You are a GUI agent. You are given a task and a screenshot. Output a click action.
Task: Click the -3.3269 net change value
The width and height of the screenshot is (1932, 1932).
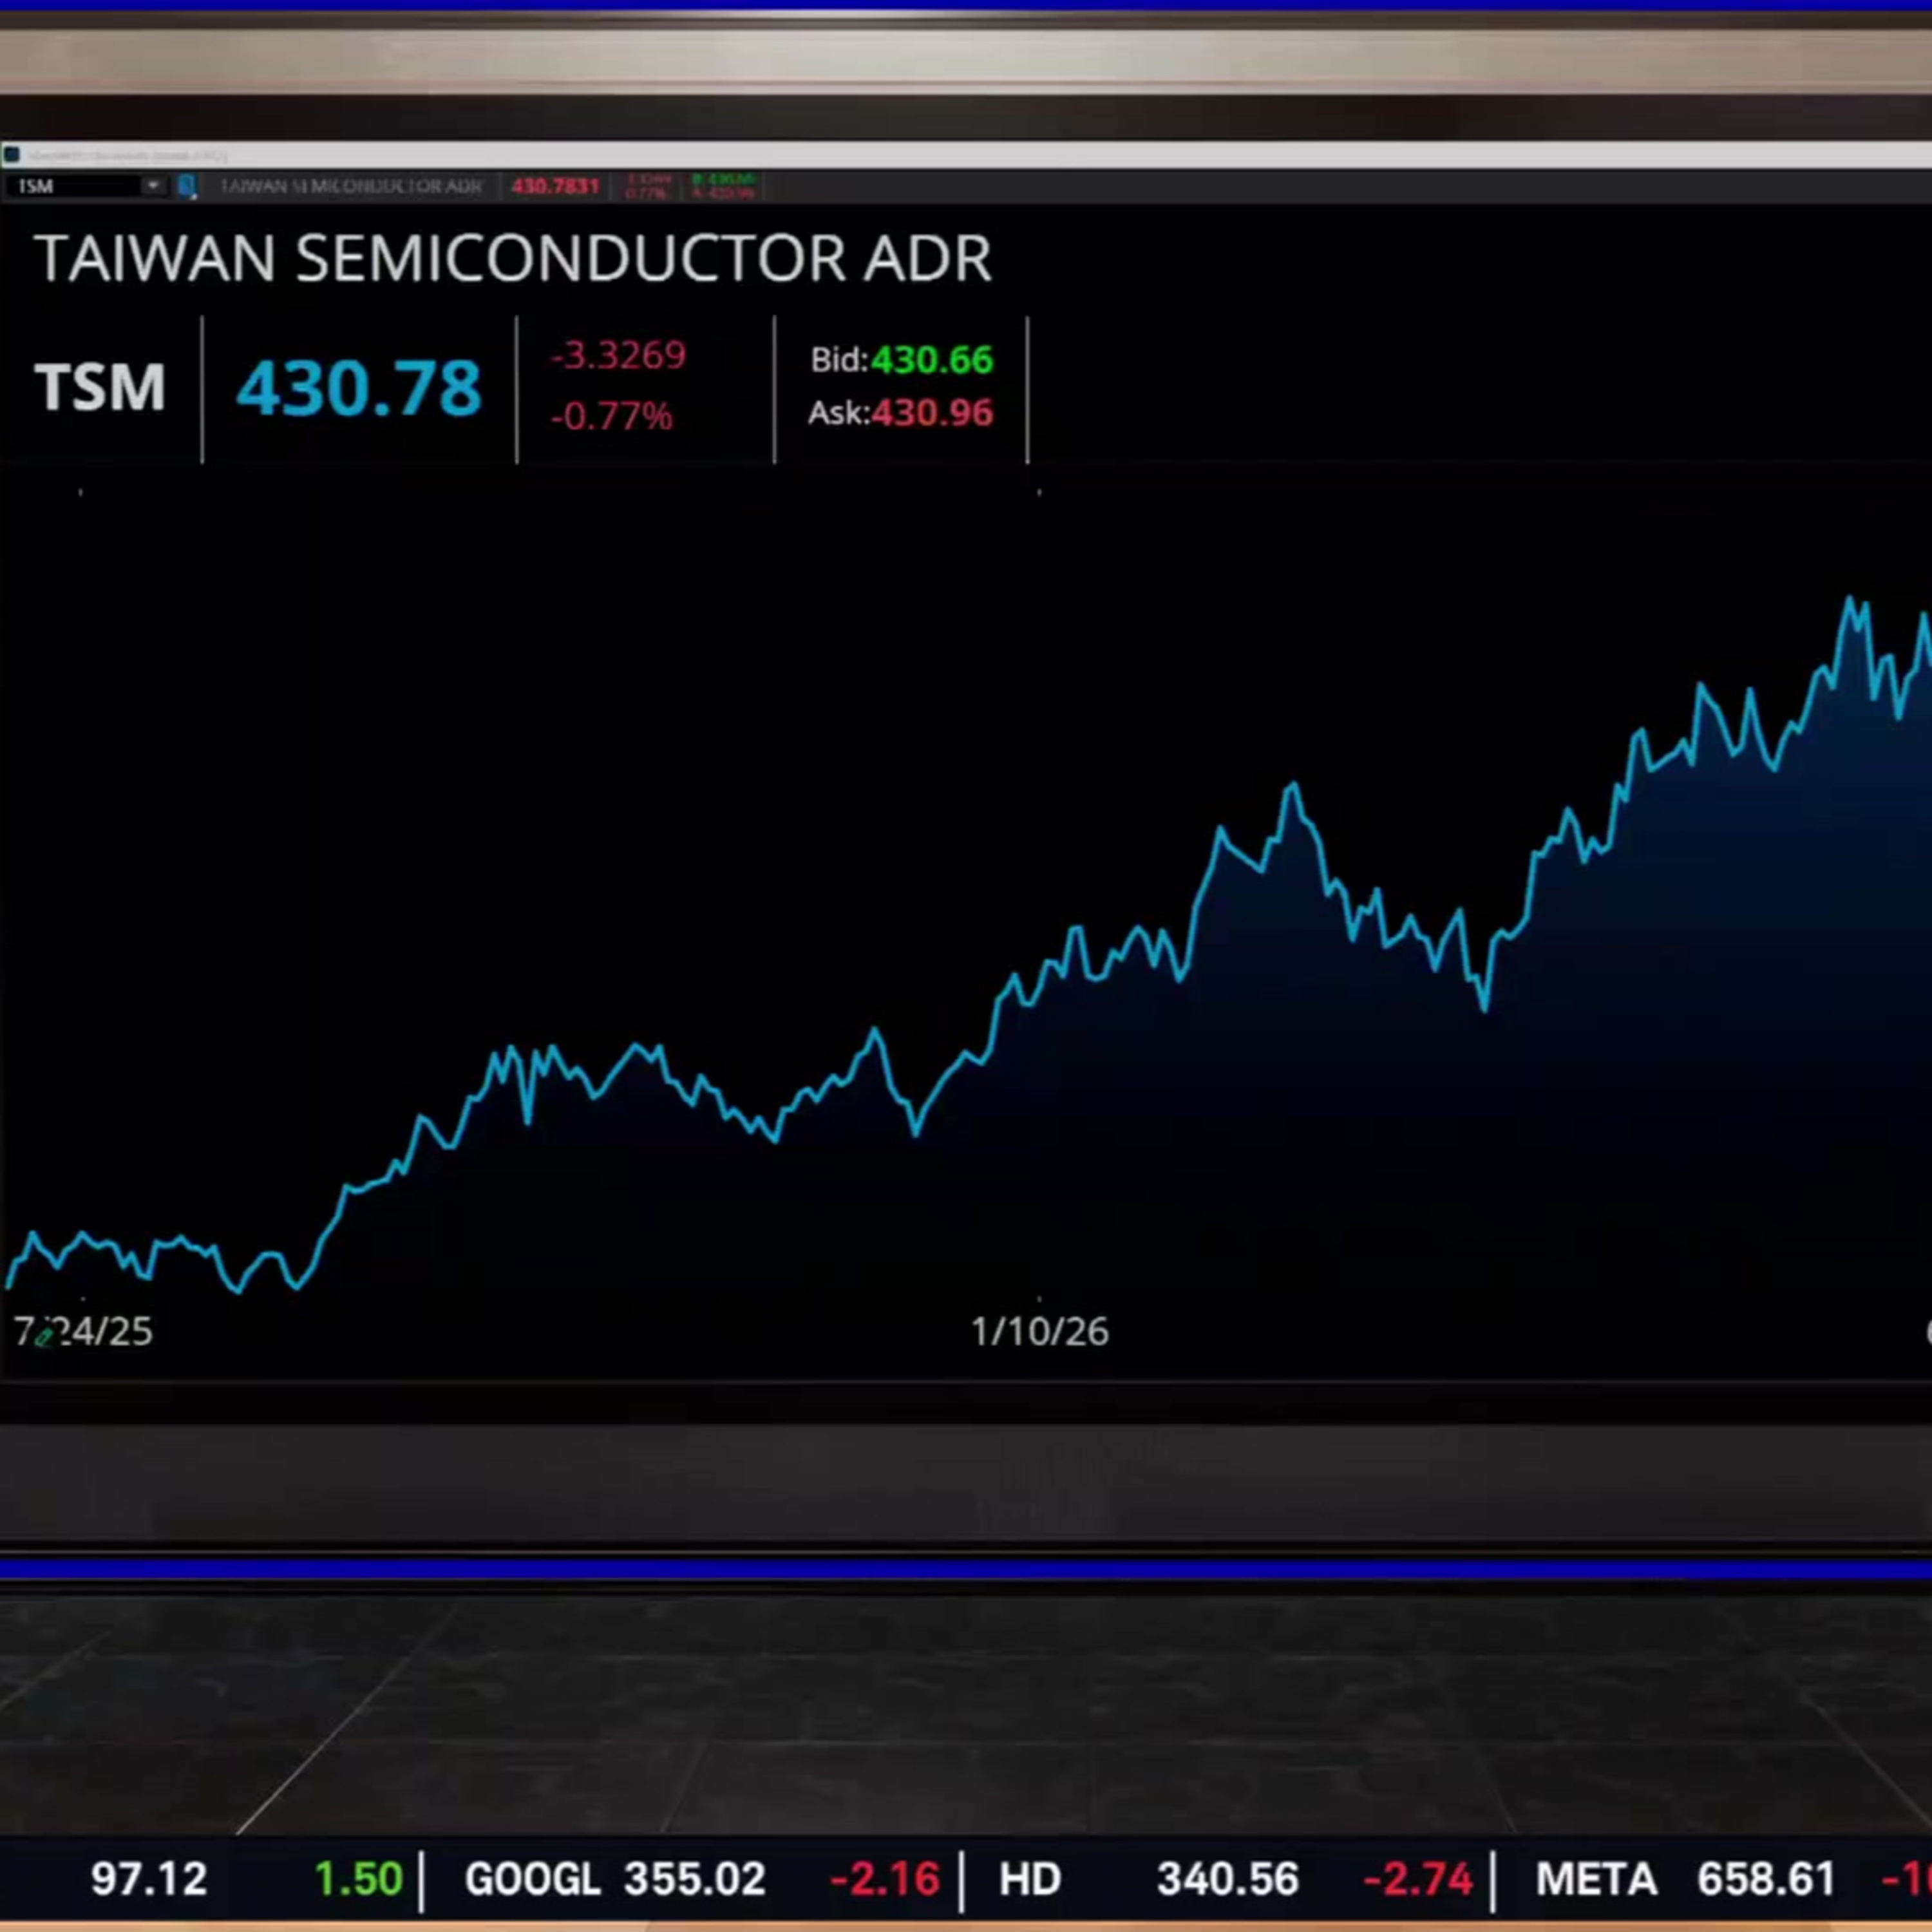pyautogui.click(x=618, y=355)
